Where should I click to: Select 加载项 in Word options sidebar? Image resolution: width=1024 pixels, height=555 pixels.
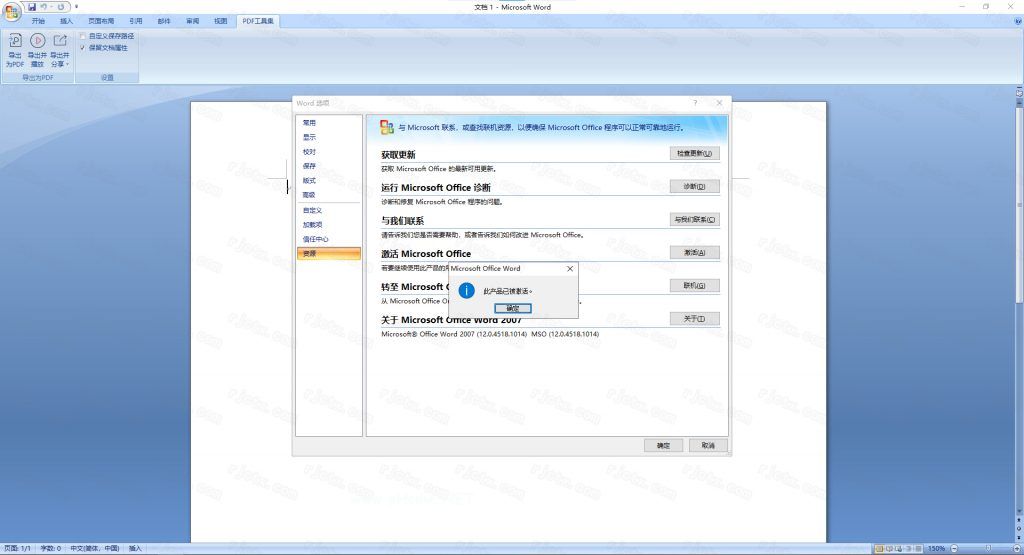point(328,225)
